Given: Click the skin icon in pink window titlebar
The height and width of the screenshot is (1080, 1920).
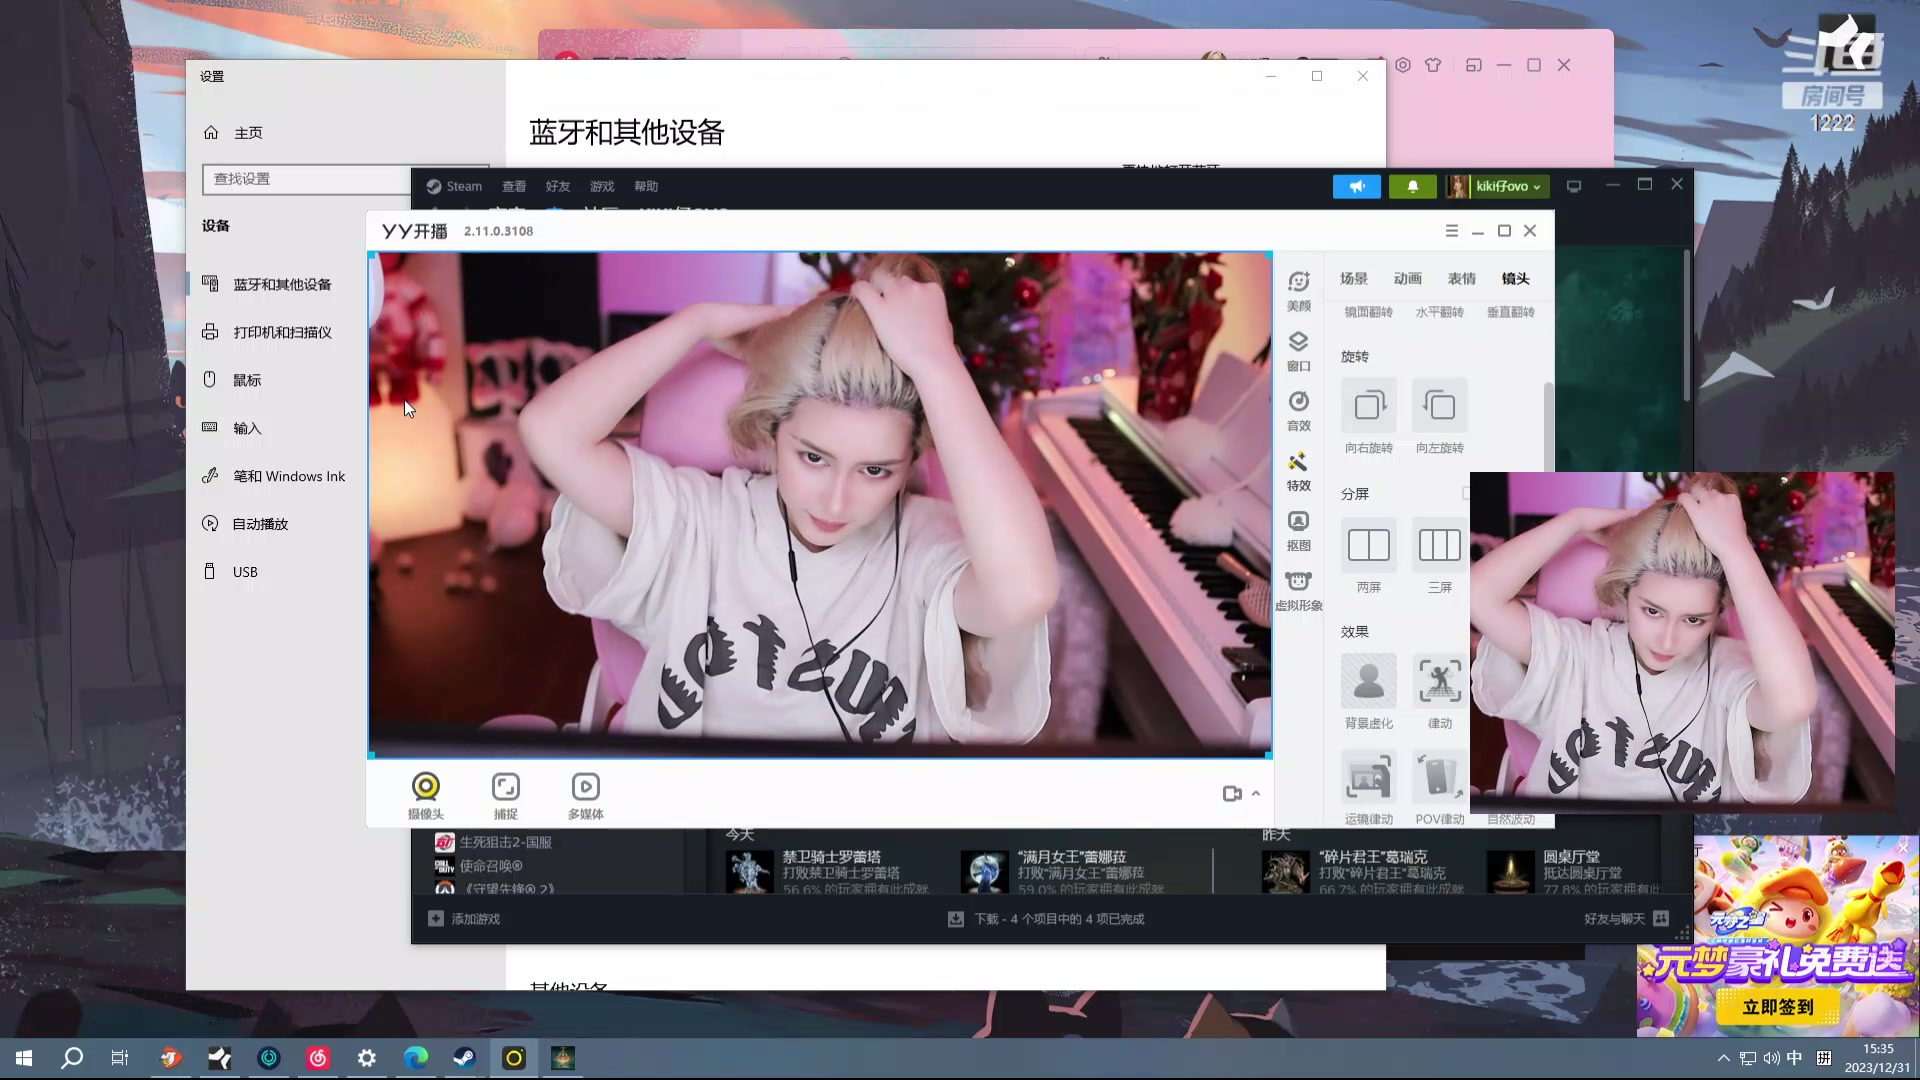Looking at the screenshot, I should coord(1433,65).
